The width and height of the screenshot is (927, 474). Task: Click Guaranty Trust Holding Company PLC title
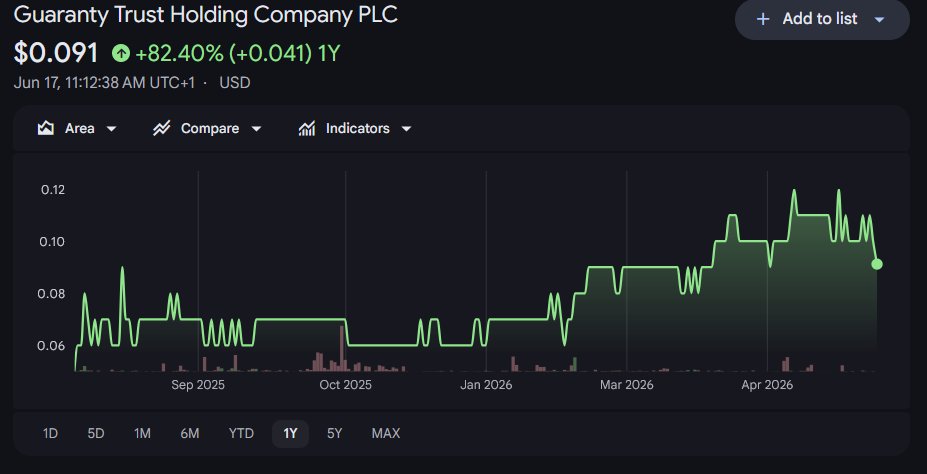205,15
